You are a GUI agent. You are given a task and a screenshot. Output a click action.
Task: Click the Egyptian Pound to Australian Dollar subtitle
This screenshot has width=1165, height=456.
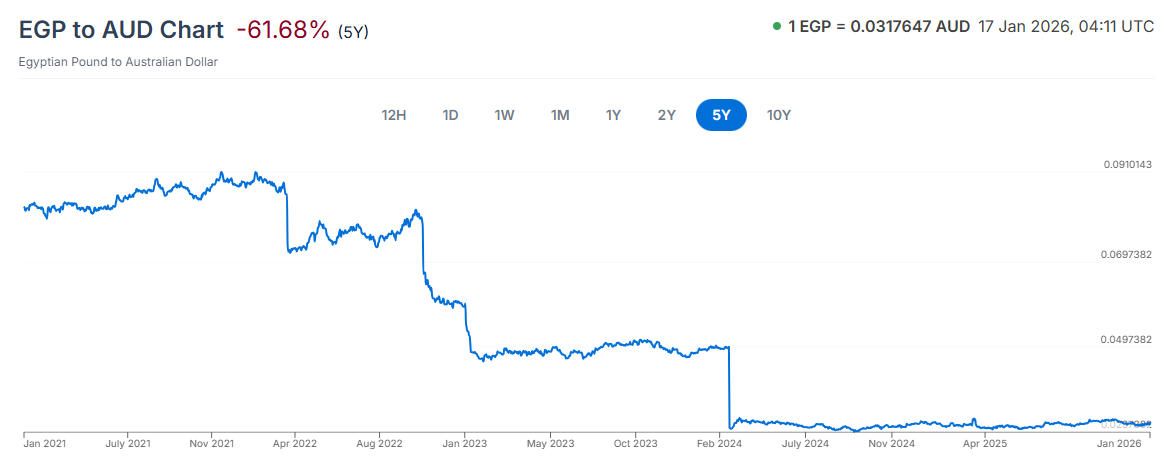coord(118,62)
